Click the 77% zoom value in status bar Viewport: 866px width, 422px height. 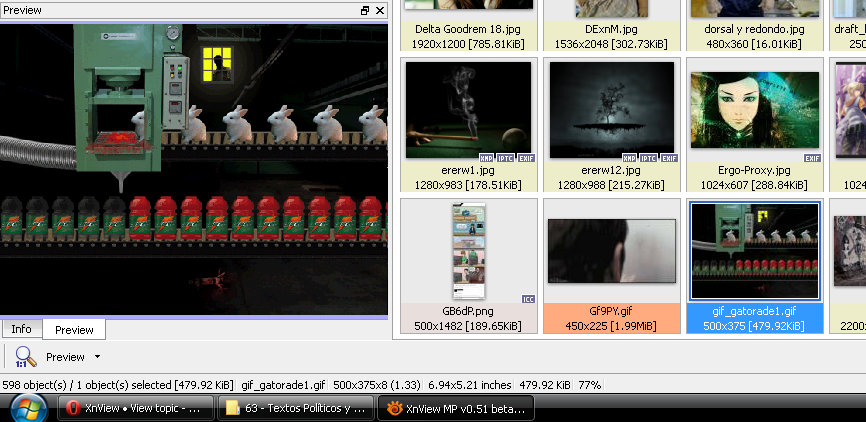(590, 385)
